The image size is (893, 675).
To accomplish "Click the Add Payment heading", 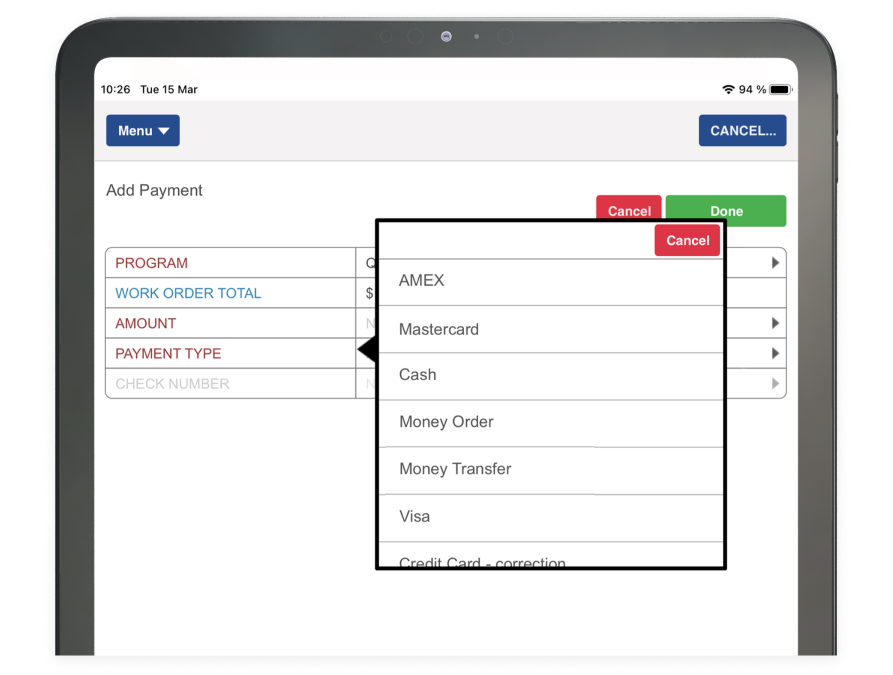I will coord(154,190).
